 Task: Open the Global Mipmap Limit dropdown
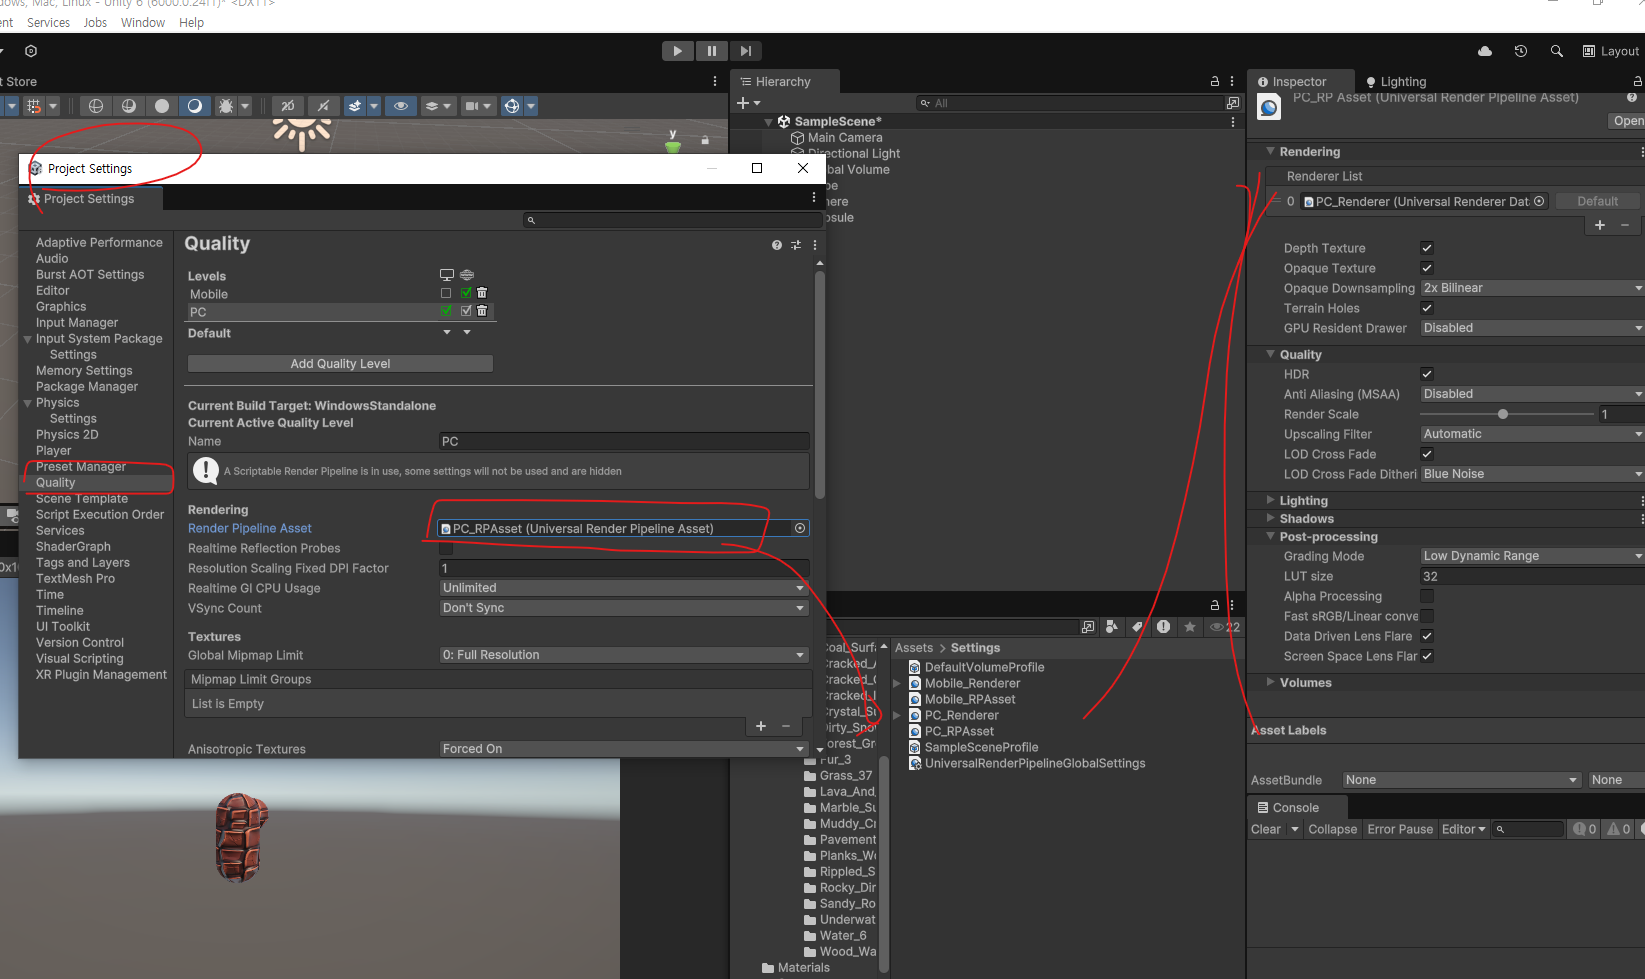[624, 655]
